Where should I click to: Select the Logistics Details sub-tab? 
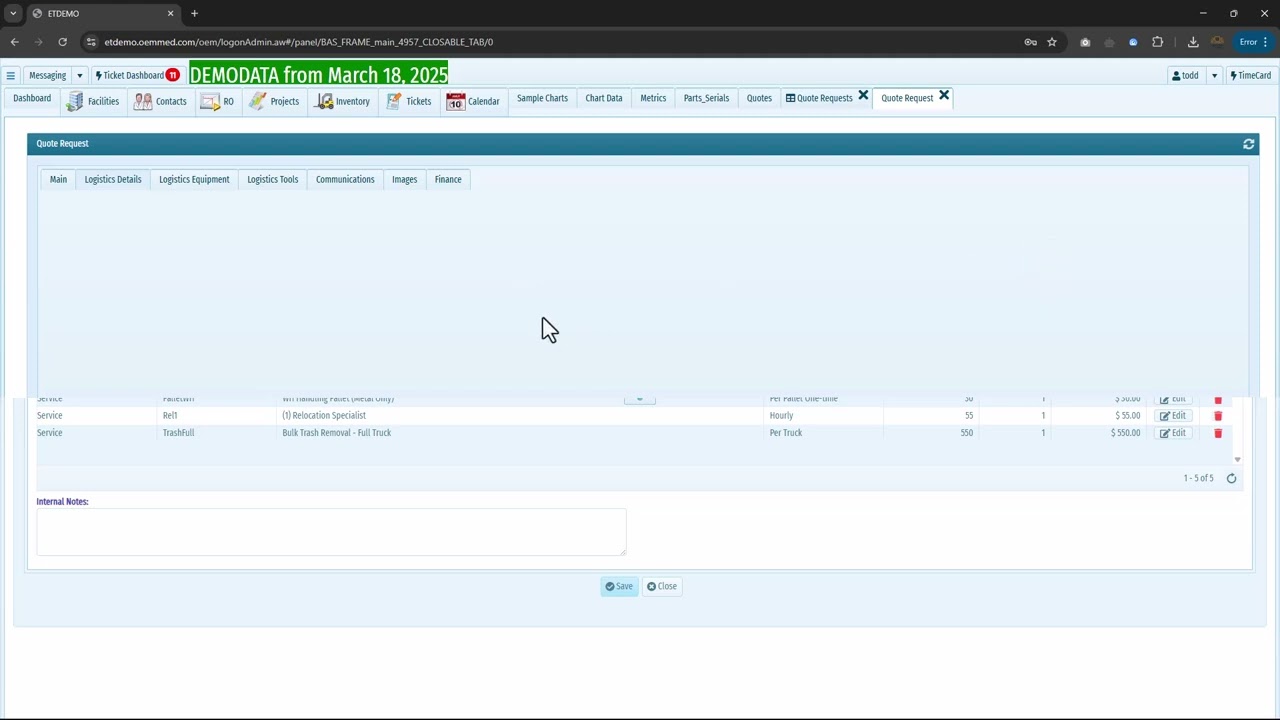pos(113,179)
